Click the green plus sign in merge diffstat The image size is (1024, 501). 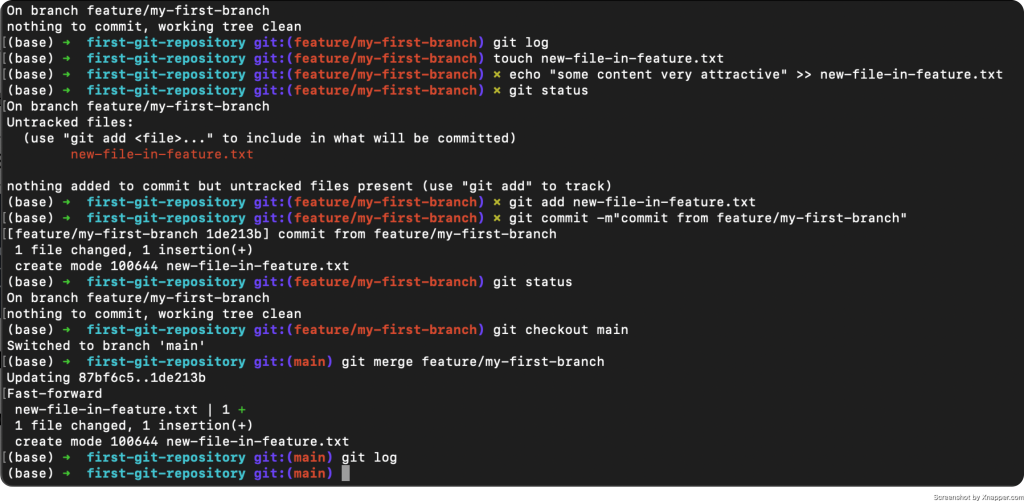click(242, 410)
